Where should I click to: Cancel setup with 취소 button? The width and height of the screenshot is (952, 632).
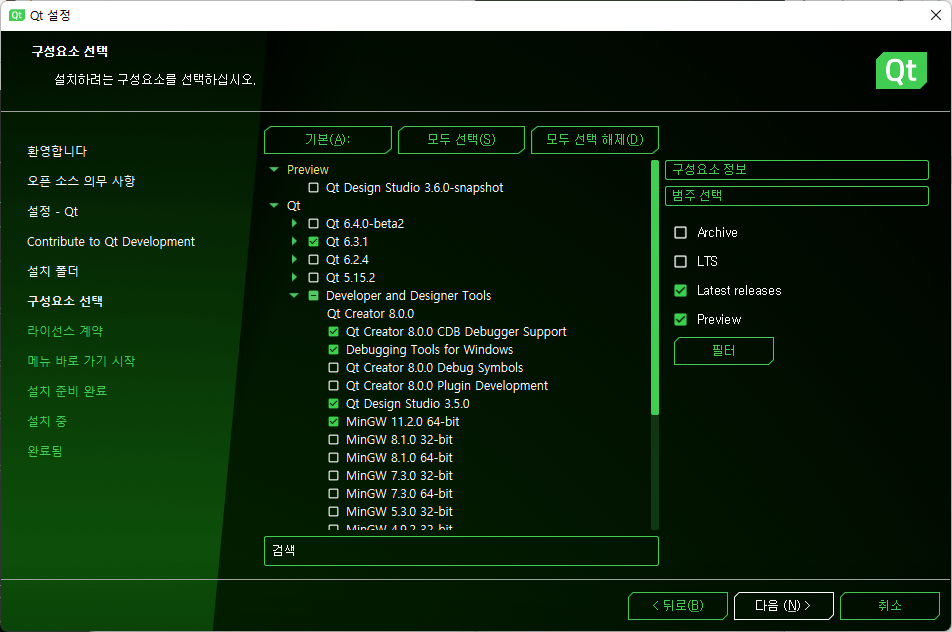(890, 606)
